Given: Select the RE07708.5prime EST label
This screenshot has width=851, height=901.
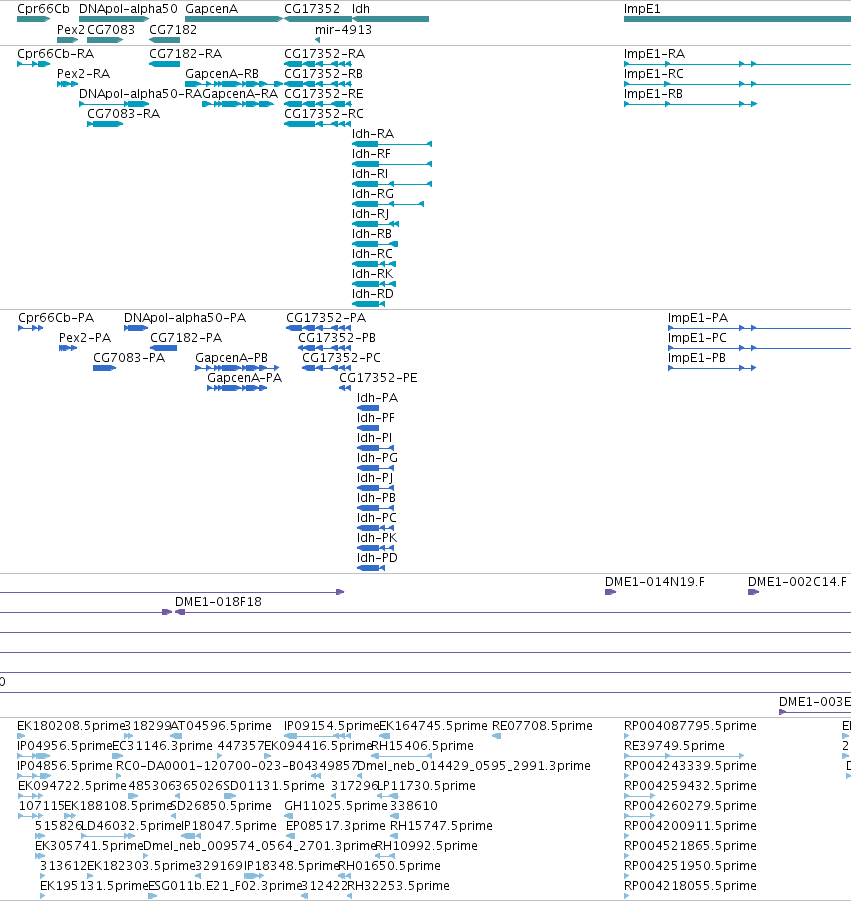Looking at the screenshot, I should pos(542,726).
